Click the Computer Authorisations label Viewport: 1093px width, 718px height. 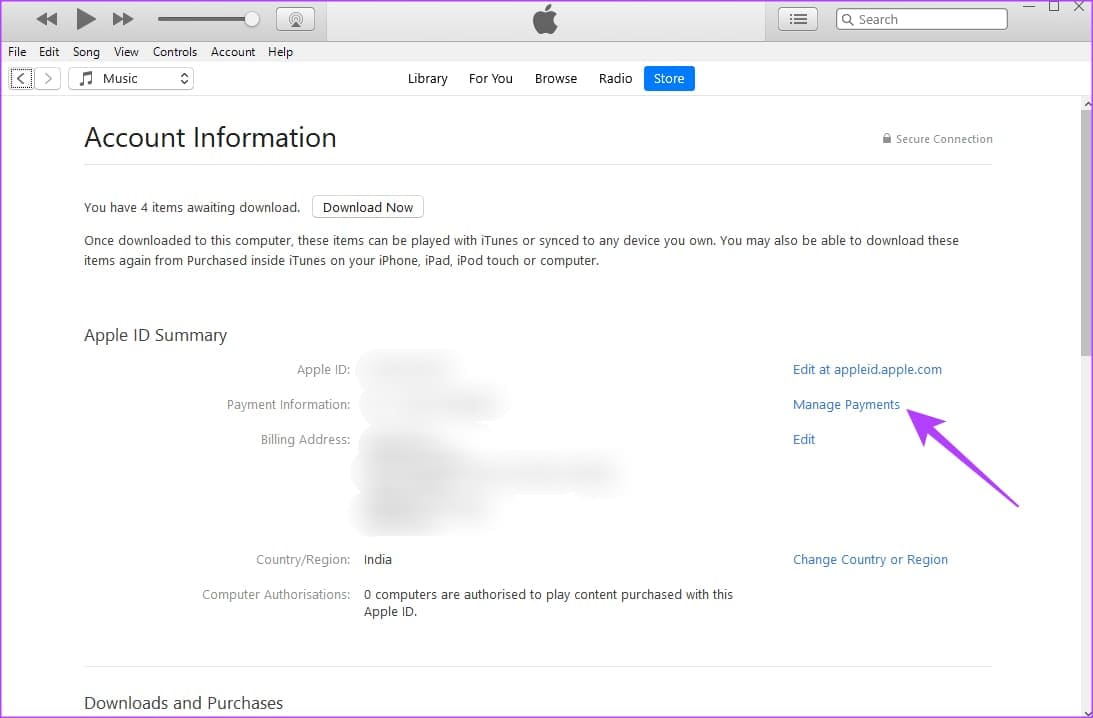(276, 595)
